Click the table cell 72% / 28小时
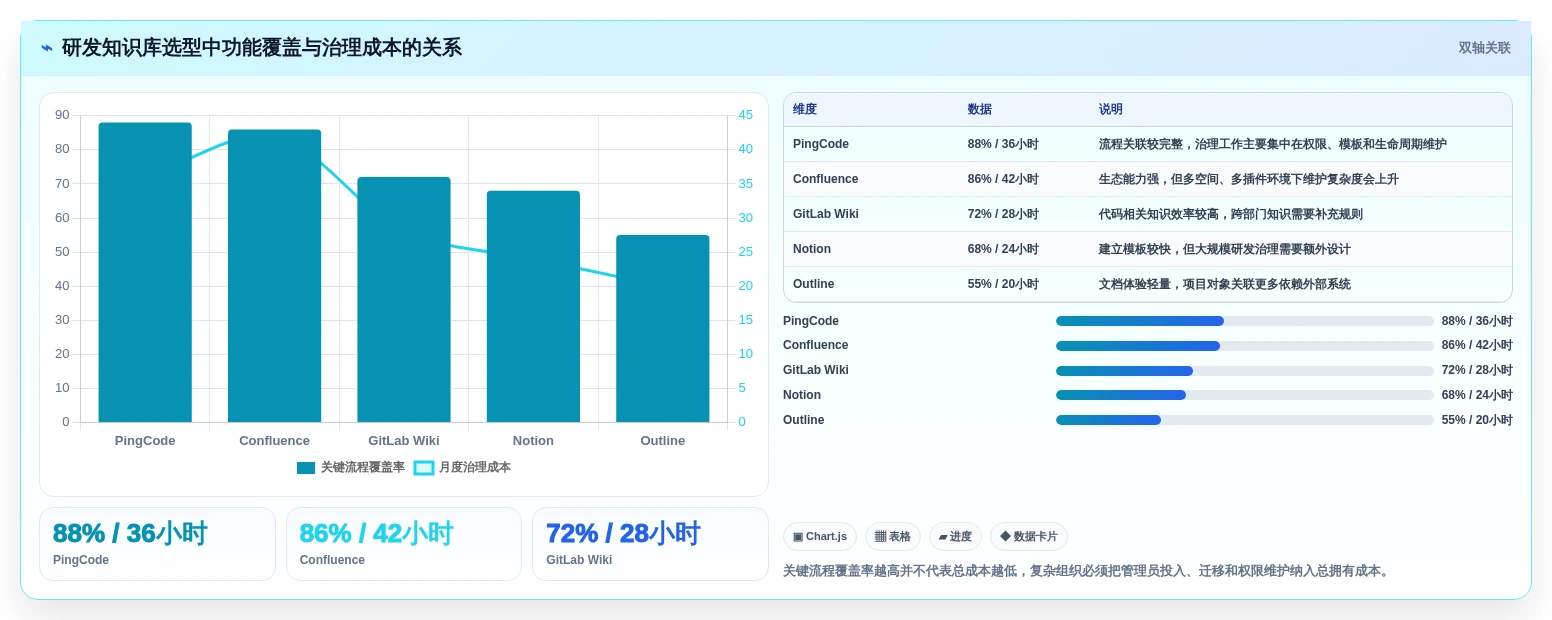The image size is (1552, 620). point(1003,214)
